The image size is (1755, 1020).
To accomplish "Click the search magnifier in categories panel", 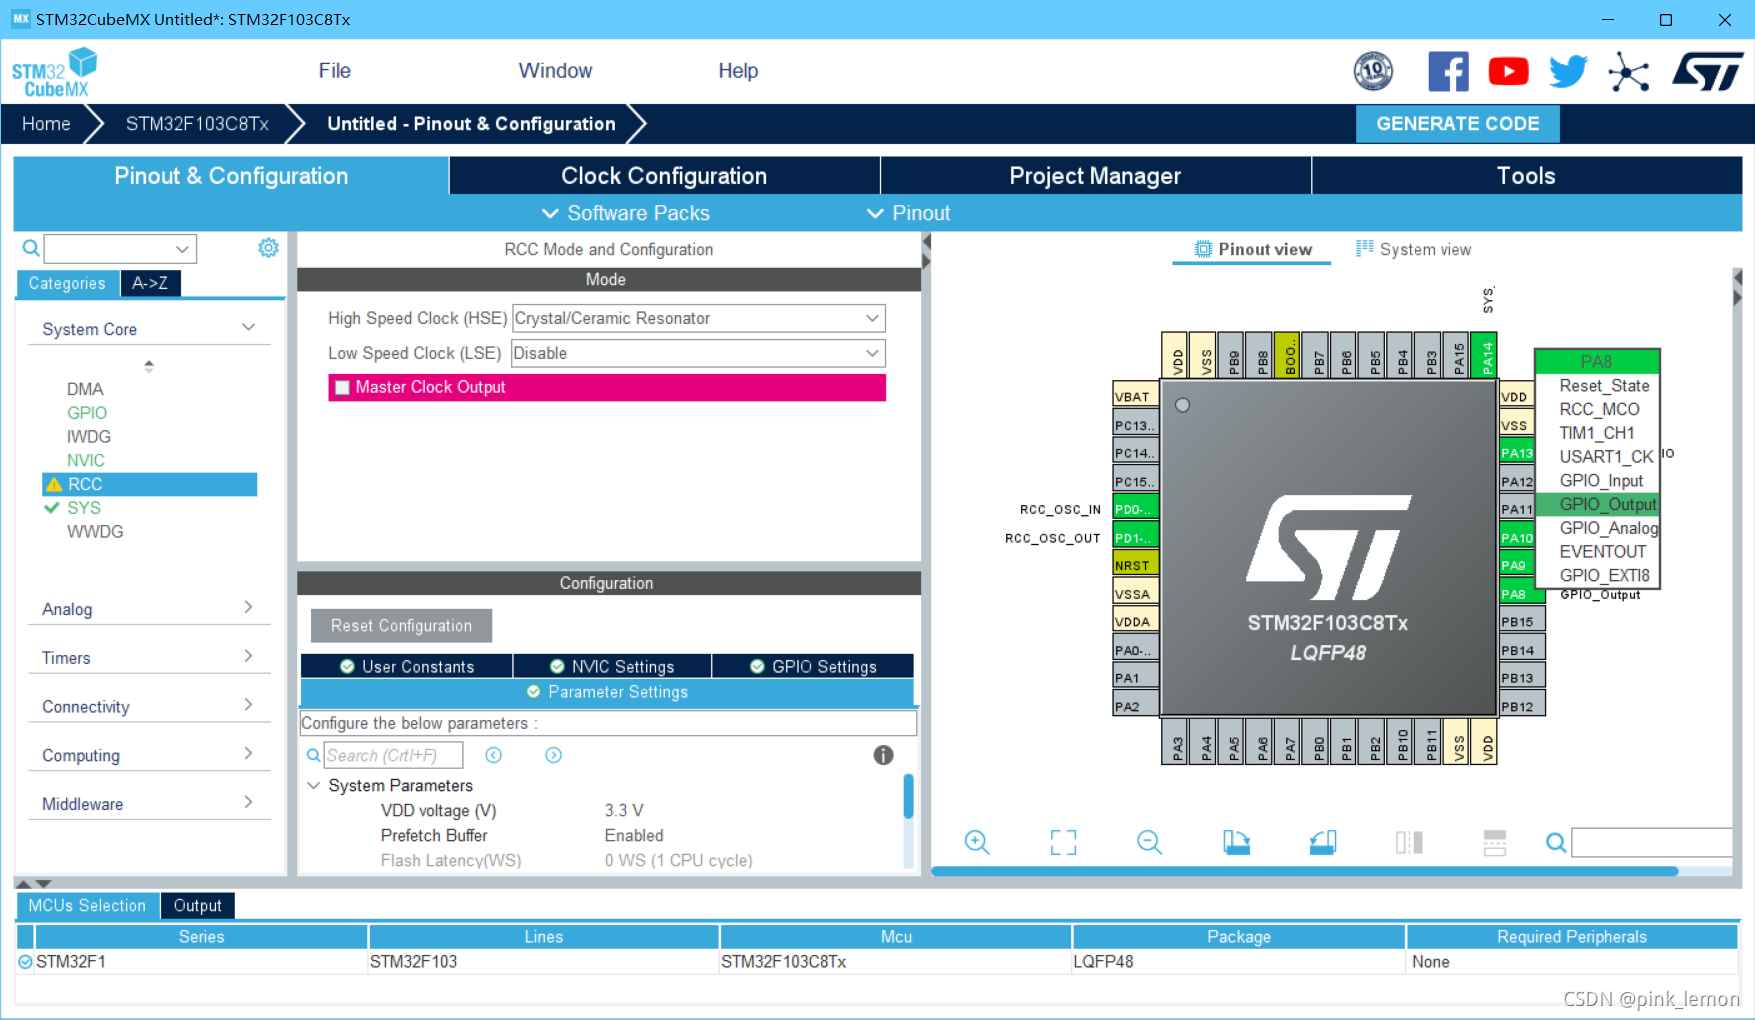I will (31, 248).
